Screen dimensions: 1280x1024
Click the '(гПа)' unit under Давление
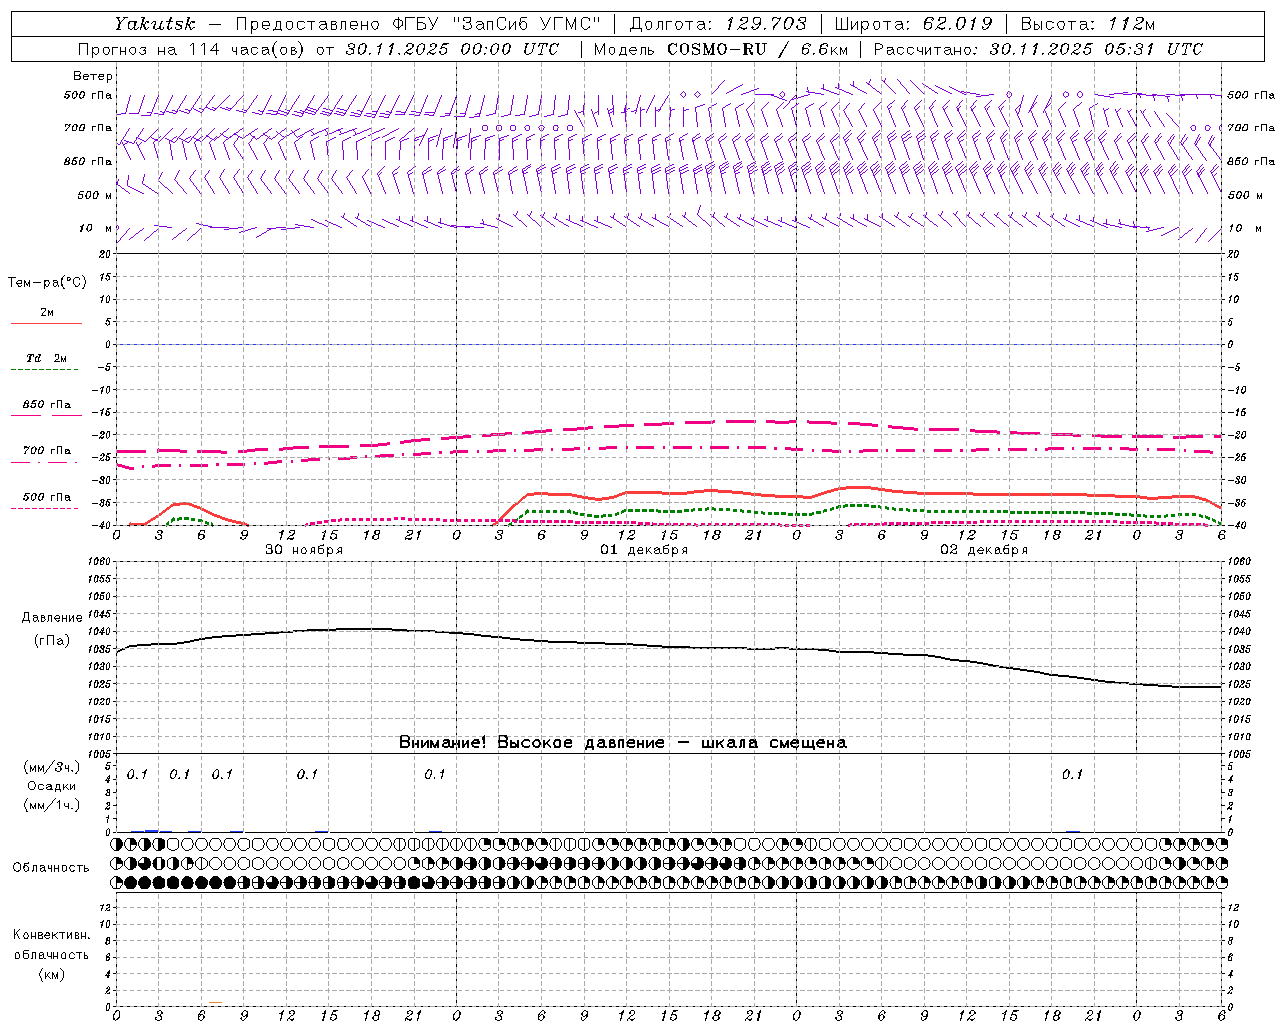coord(52,641)
